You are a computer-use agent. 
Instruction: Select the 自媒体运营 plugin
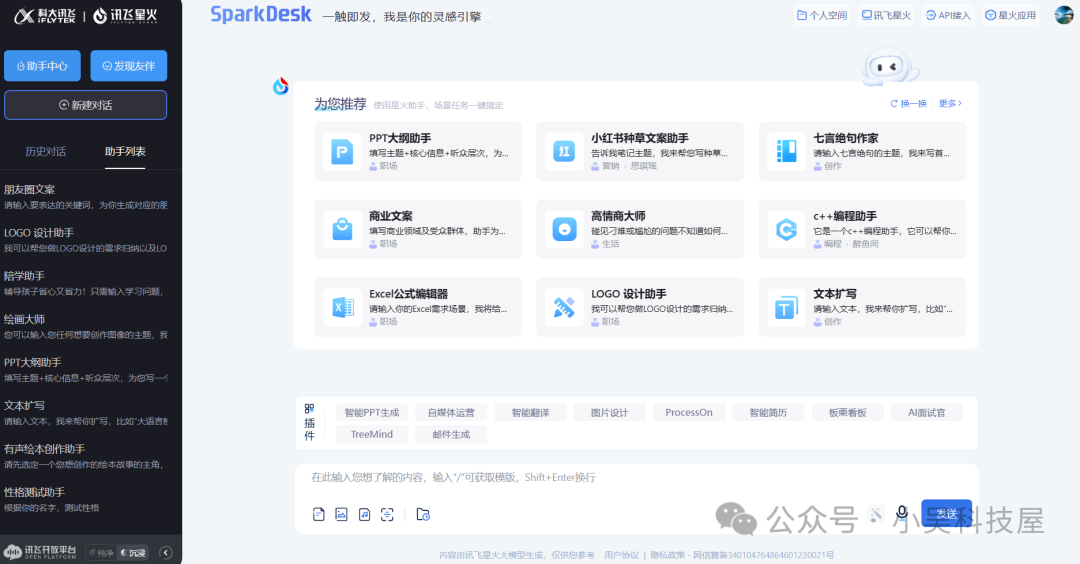point(451,412)
